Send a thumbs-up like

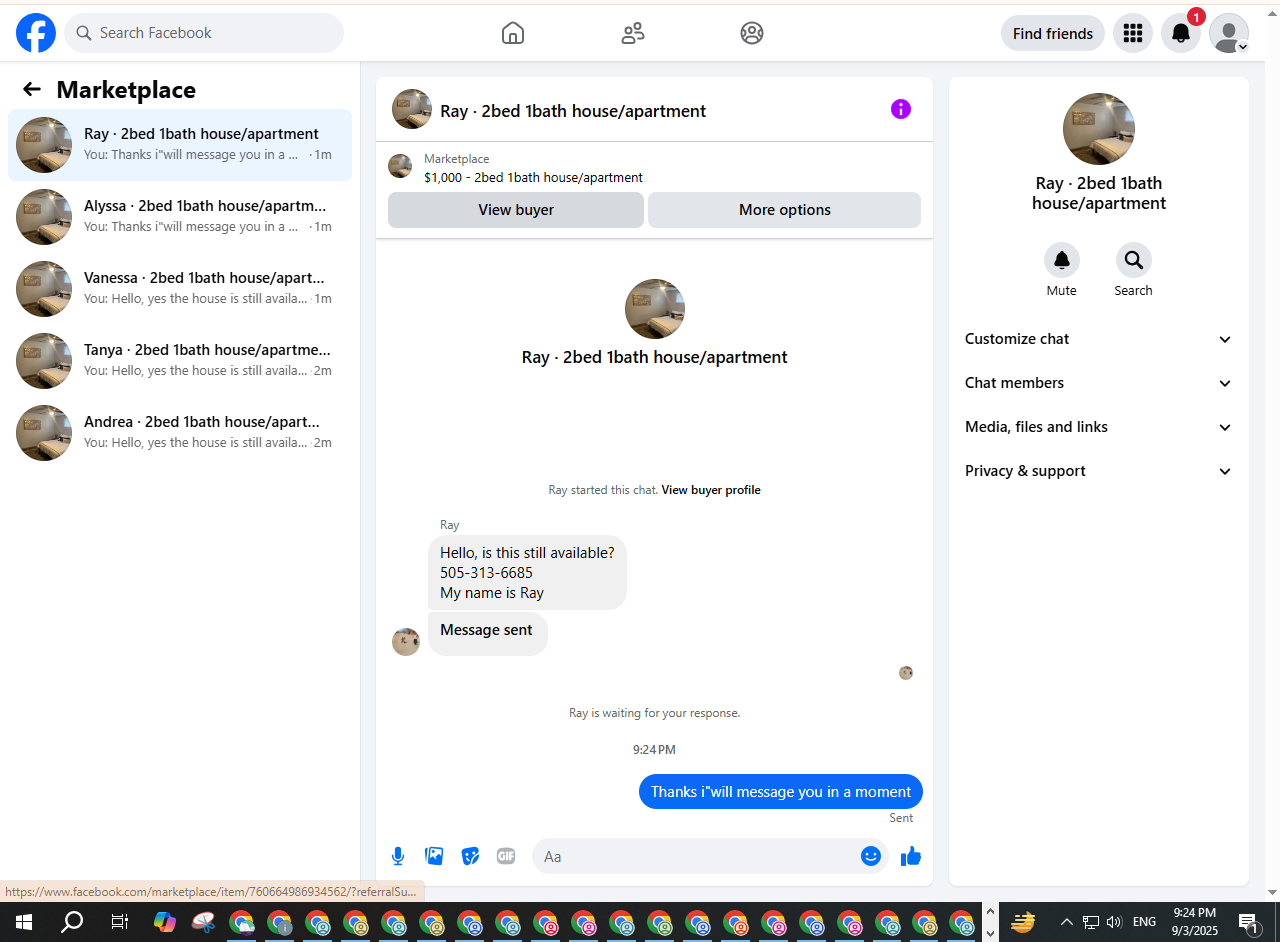coord(911,856)
